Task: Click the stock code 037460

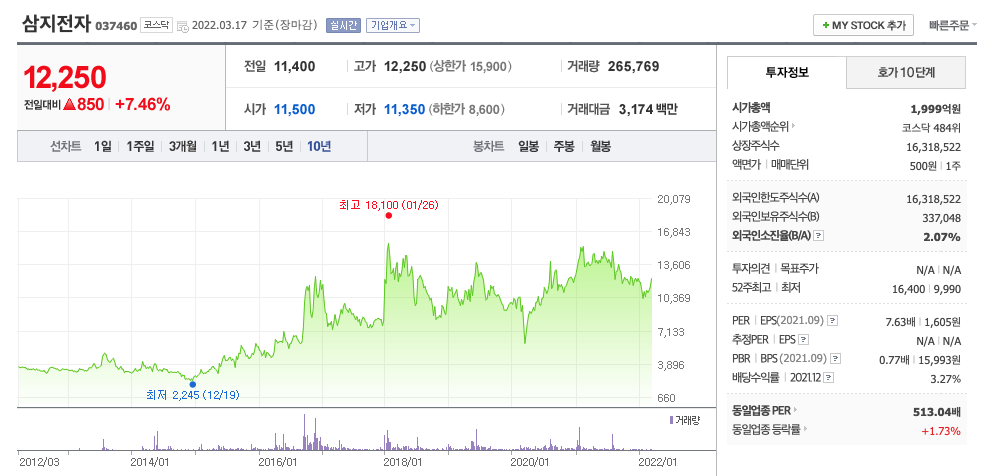Action: coord(116,26)
